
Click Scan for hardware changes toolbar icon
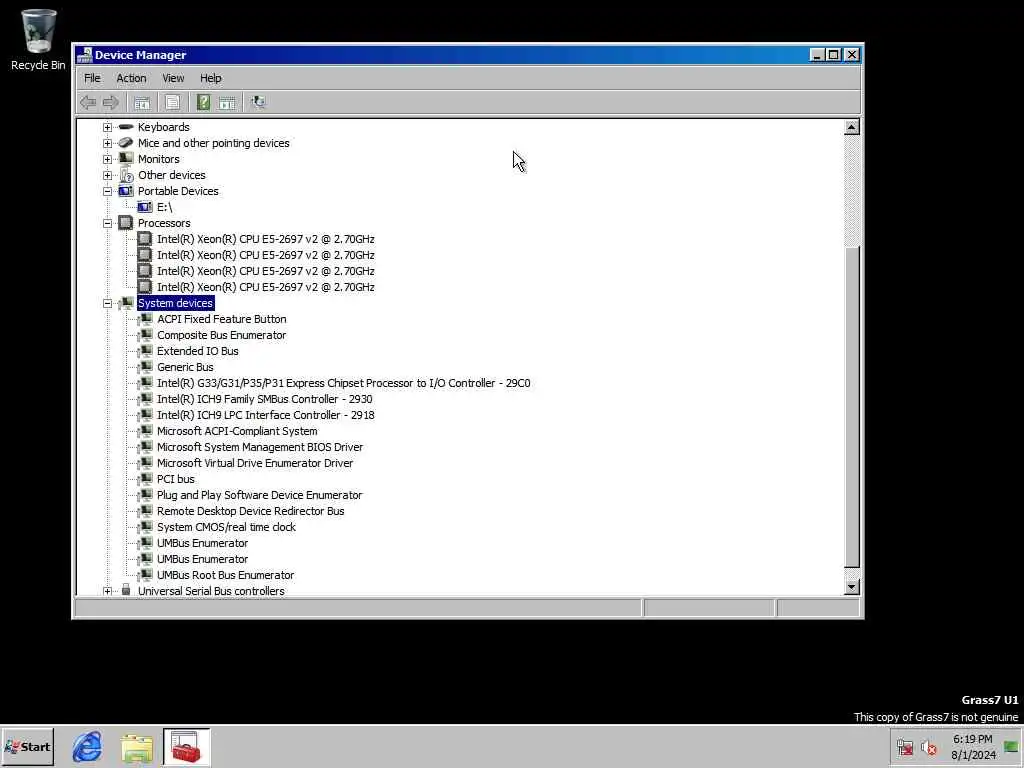(258, 102)
